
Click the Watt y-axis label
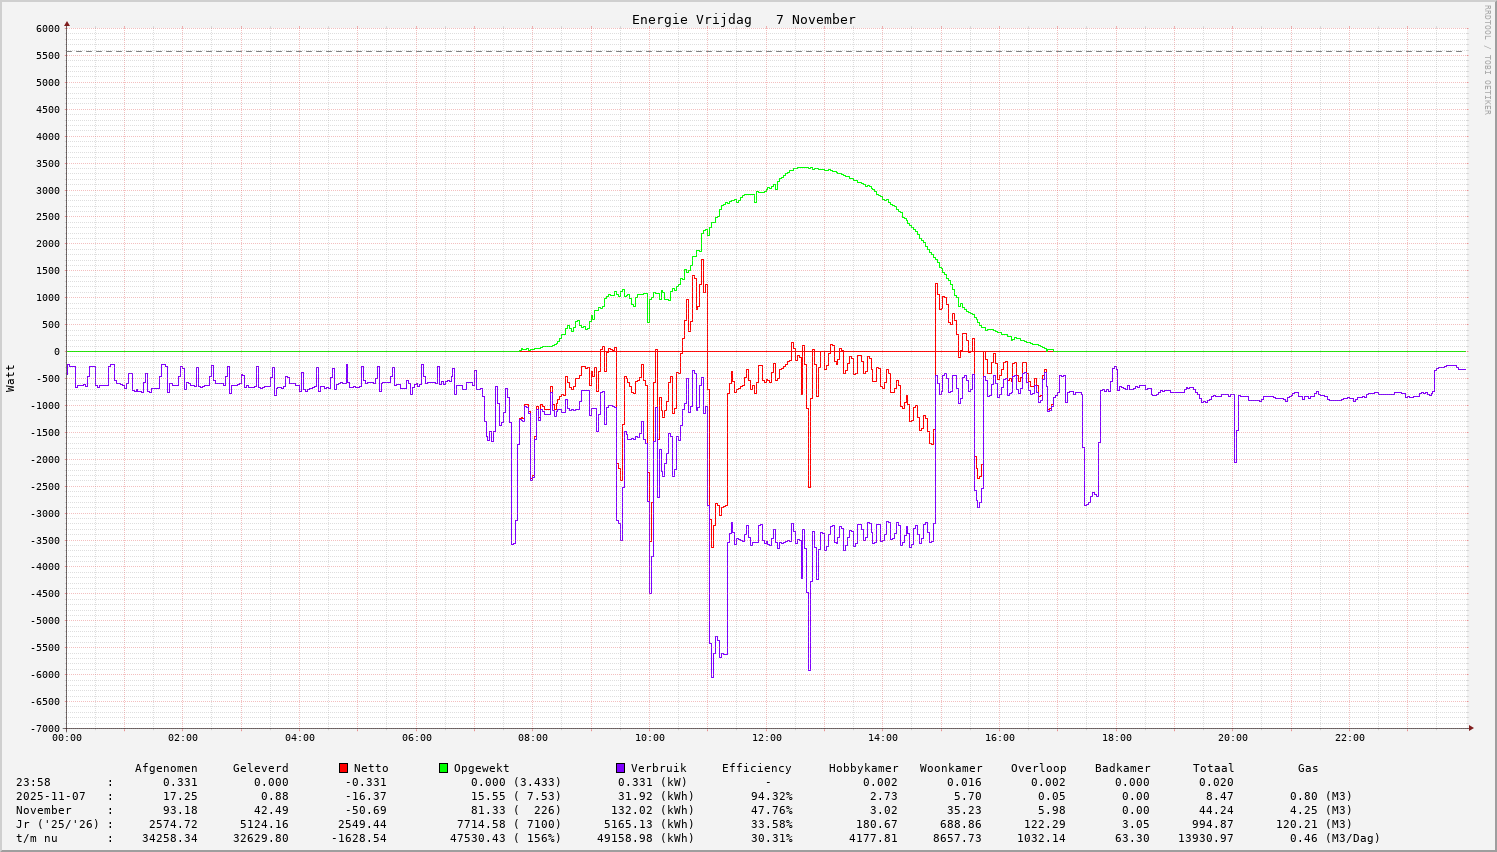11,377
